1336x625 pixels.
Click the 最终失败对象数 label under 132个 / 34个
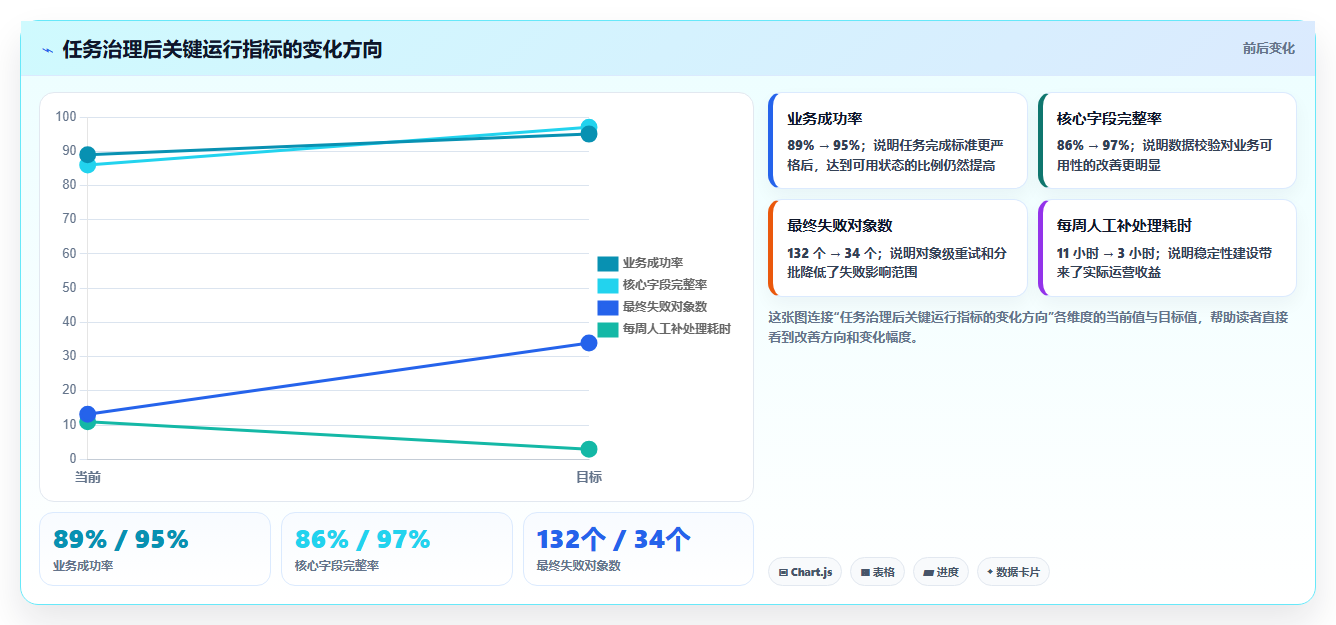coord(579,566)
